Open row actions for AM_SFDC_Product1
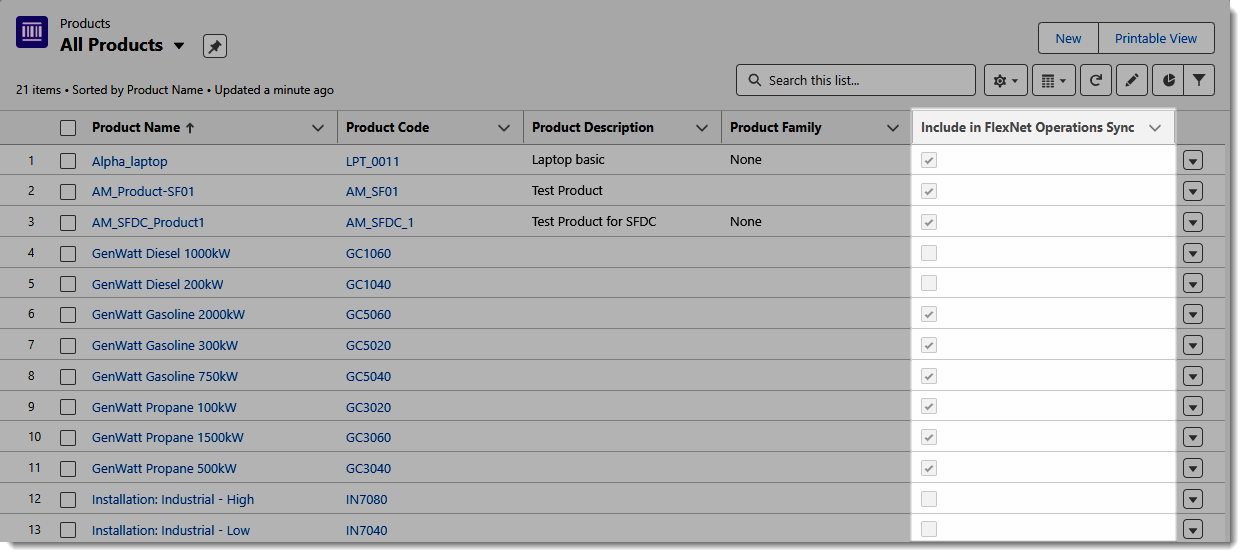 [x=1192, y=222]
